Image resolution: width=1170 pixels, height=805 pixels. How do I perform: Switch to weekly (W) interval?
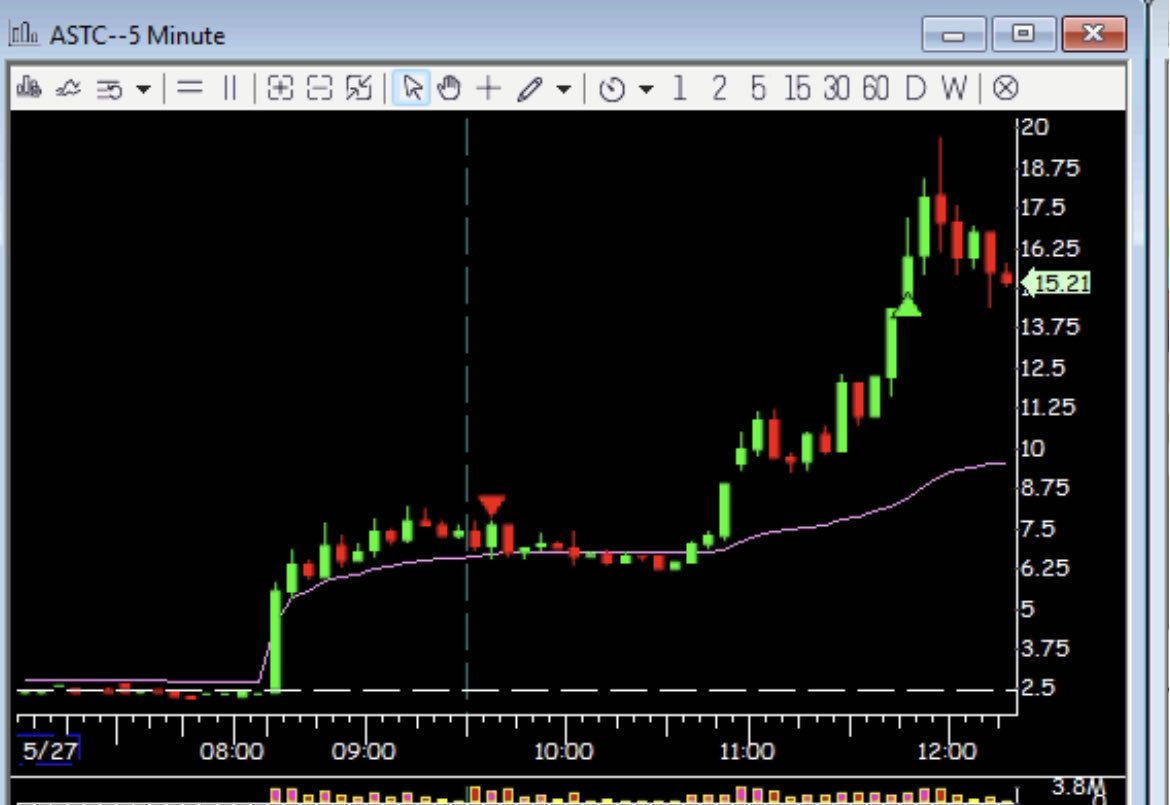point(954,88)
